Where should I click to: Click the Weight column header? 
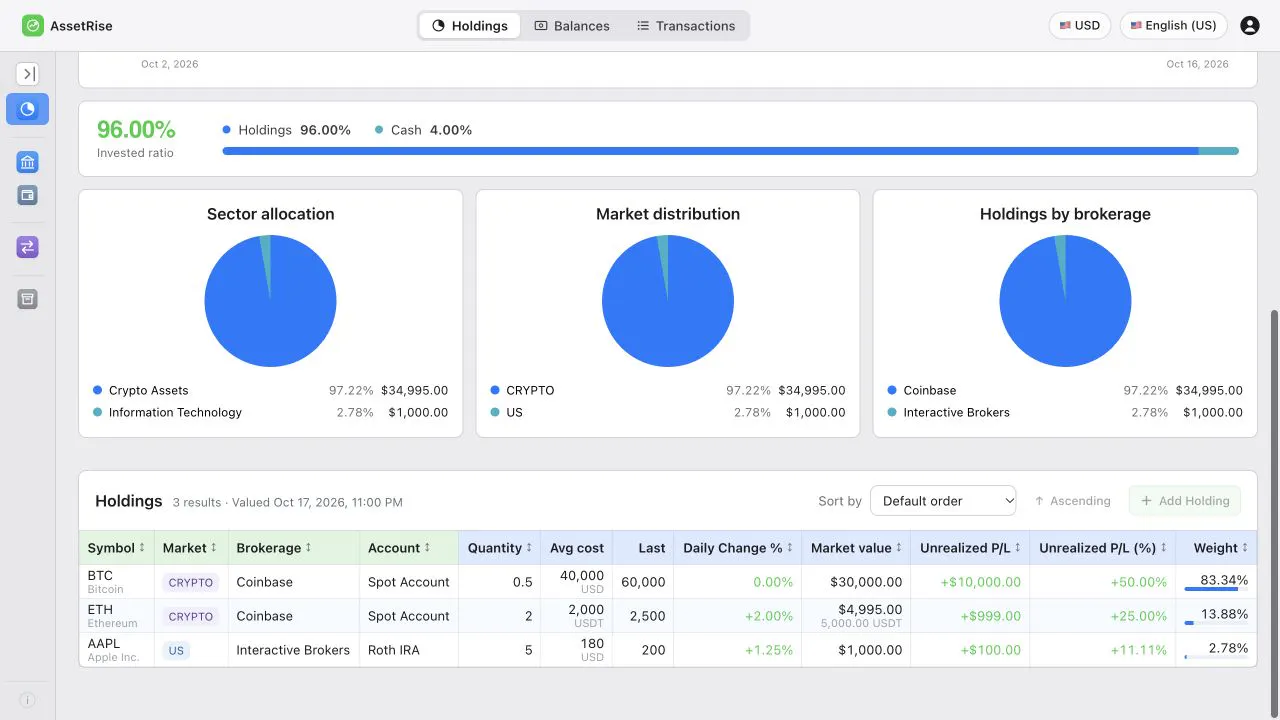coord(1216,548)
